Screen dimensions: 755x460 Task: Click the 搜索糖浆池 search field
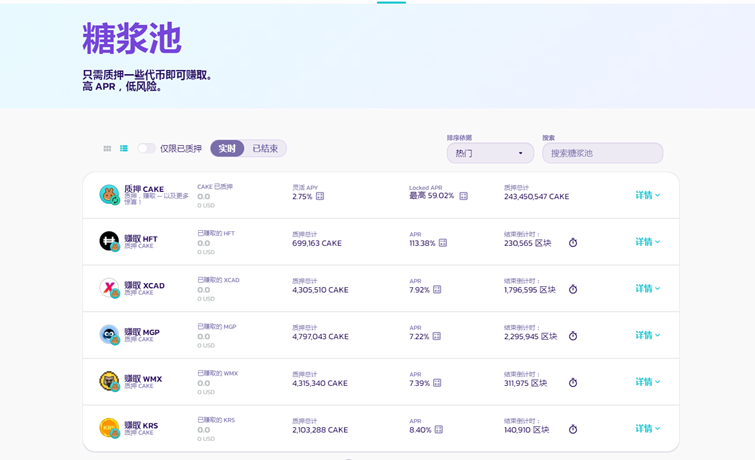[602, 153]
